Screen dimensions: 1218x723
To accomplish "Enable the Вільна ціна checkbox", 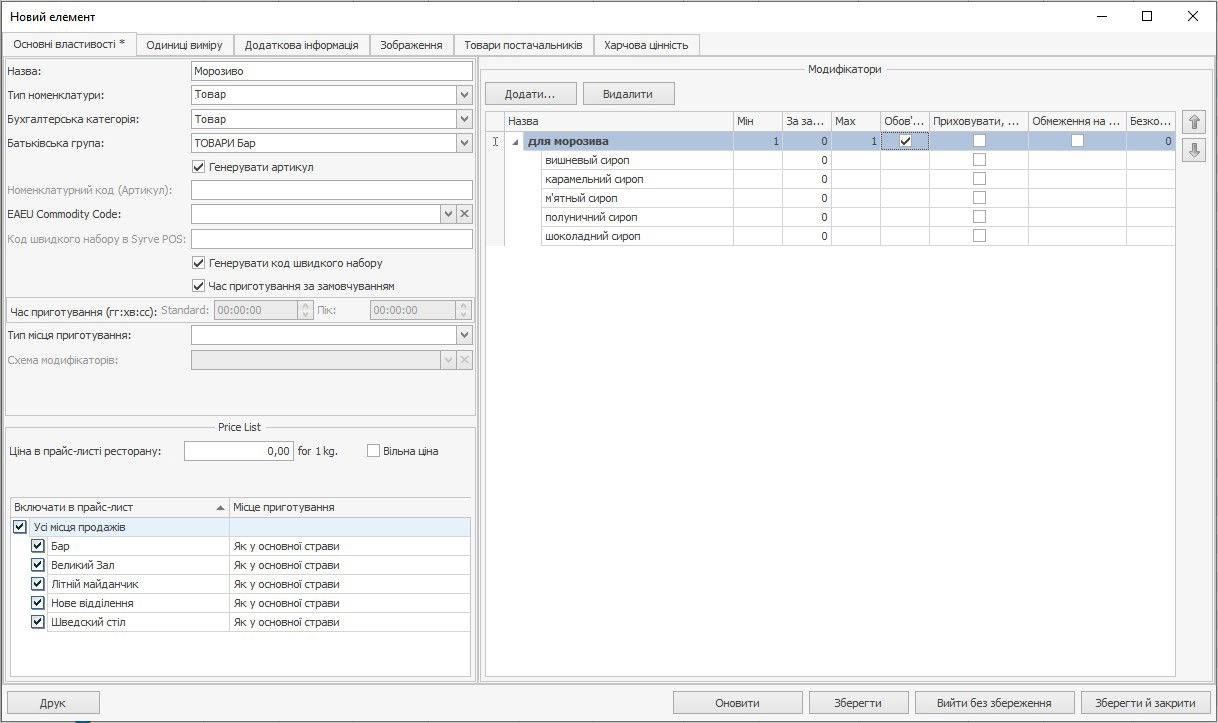I will point(374,451).
